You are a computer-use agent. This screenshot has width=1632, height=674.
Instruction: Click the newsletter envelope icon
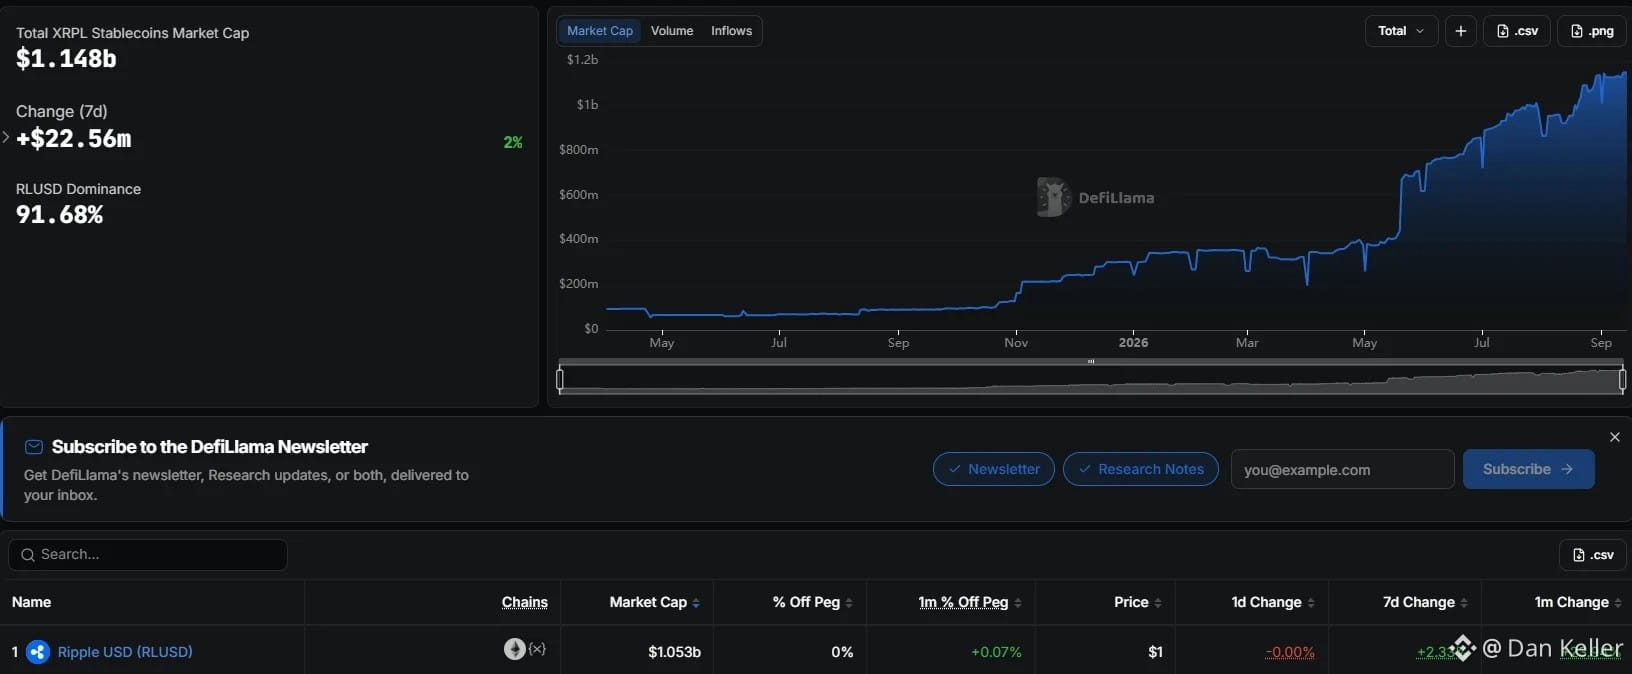34,447
